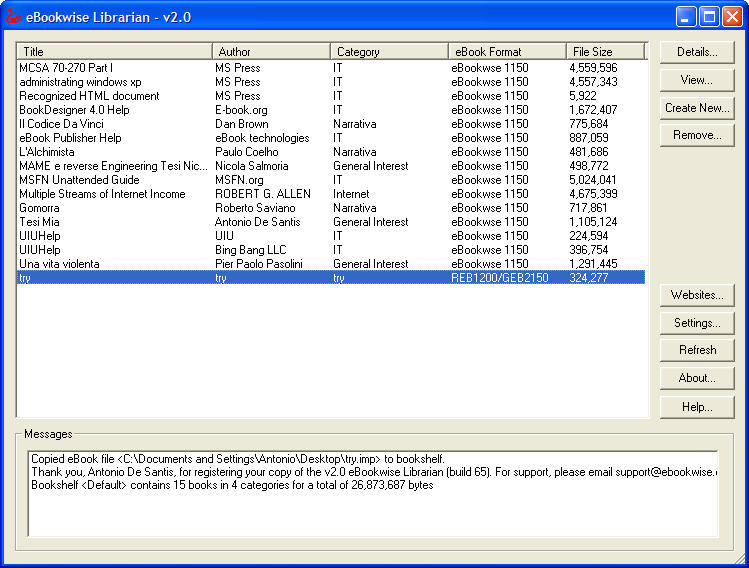Screen dimensions: 749x568
Task: Sort list by Title column header
Action: pyautogui.click(x=114, y=51)
